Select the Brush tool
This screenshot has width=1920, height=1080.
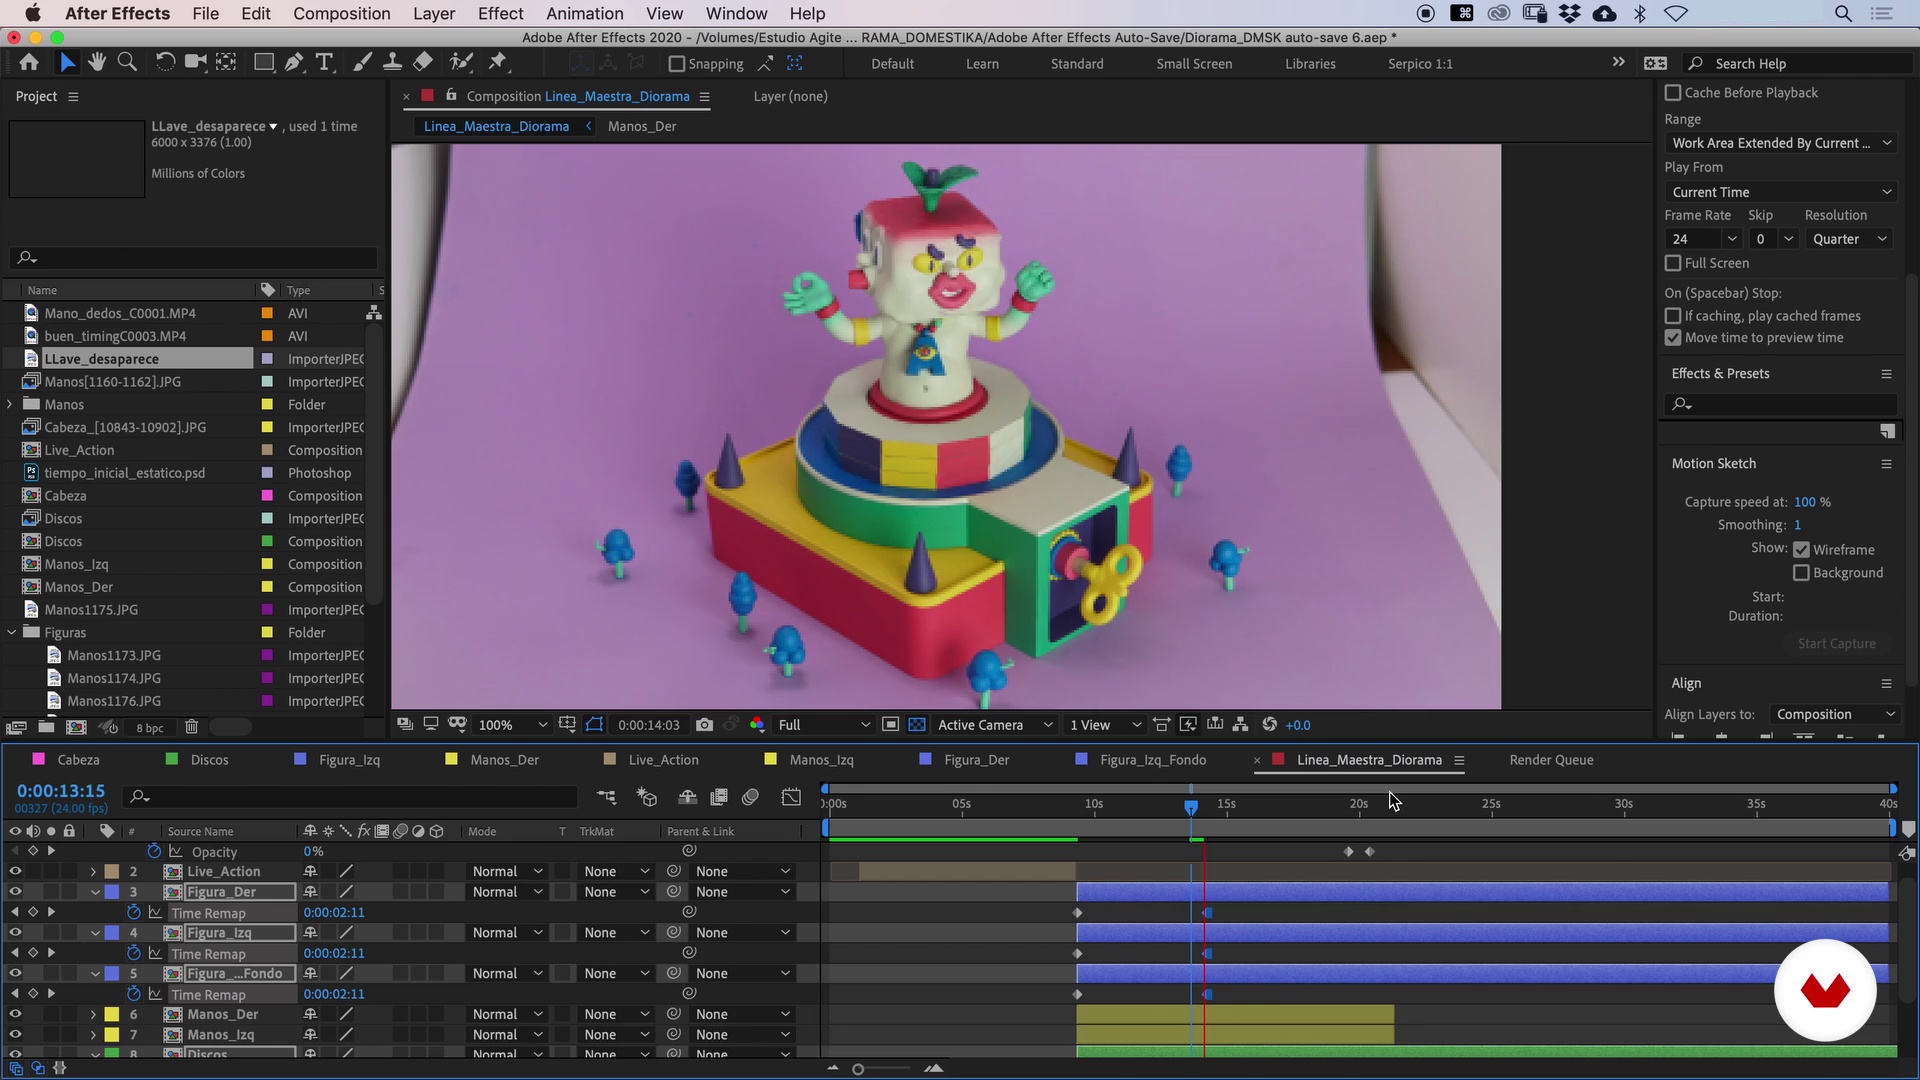[362, 62]
